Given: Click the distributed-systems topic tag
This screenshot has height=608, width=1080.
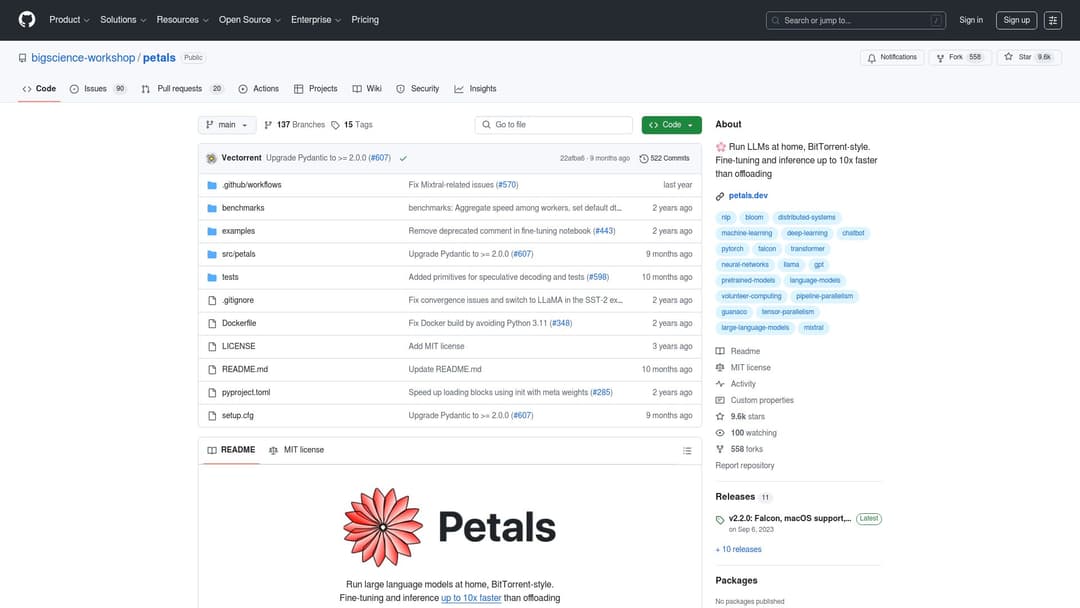Looking at the screenshot, I should point(807,218).
